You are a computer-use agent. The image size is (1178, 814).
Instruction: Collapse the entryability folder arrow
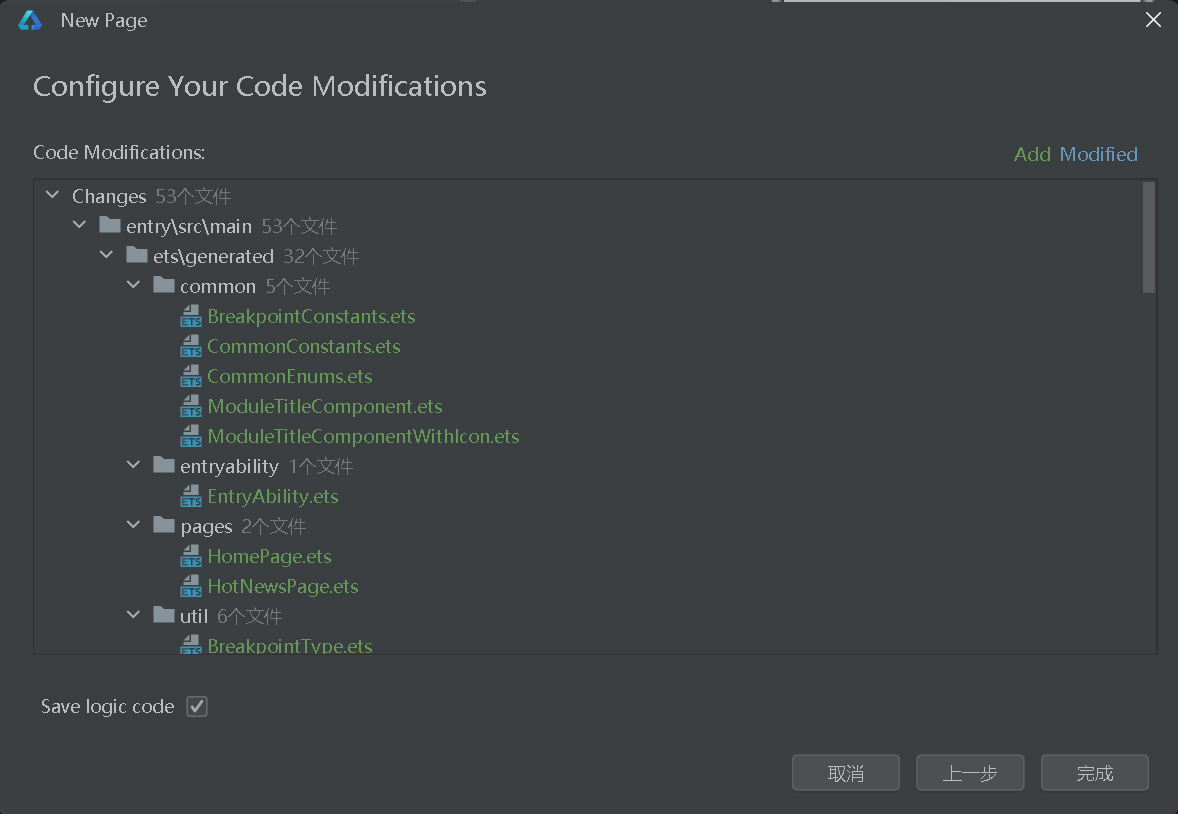coord(133,466)
